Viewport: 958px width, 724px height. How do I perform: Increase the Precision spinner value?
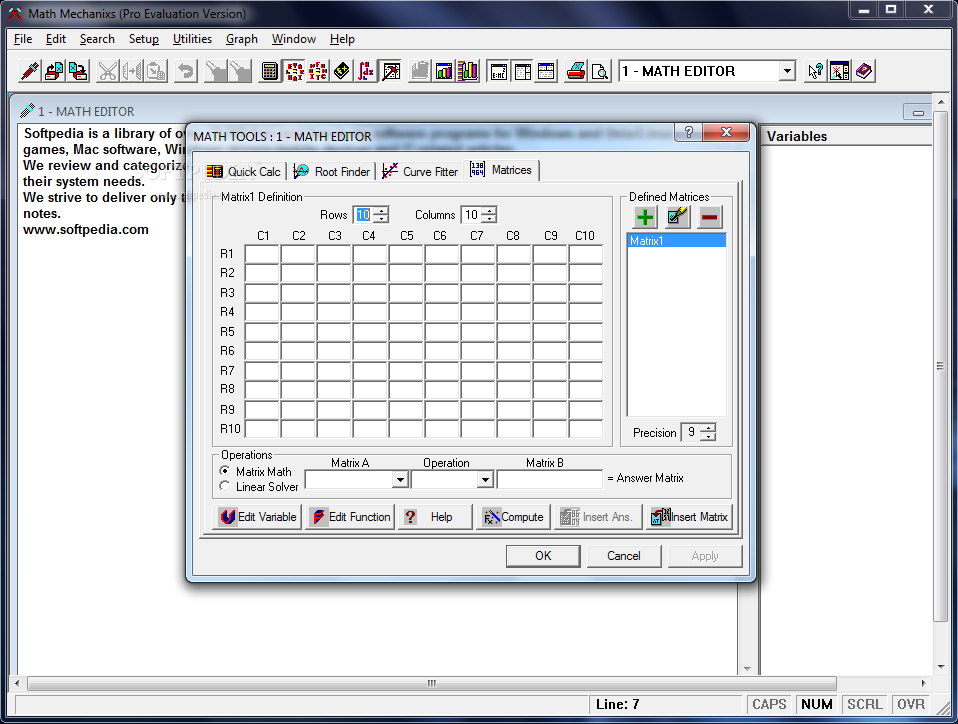click(x=708, y=428)
